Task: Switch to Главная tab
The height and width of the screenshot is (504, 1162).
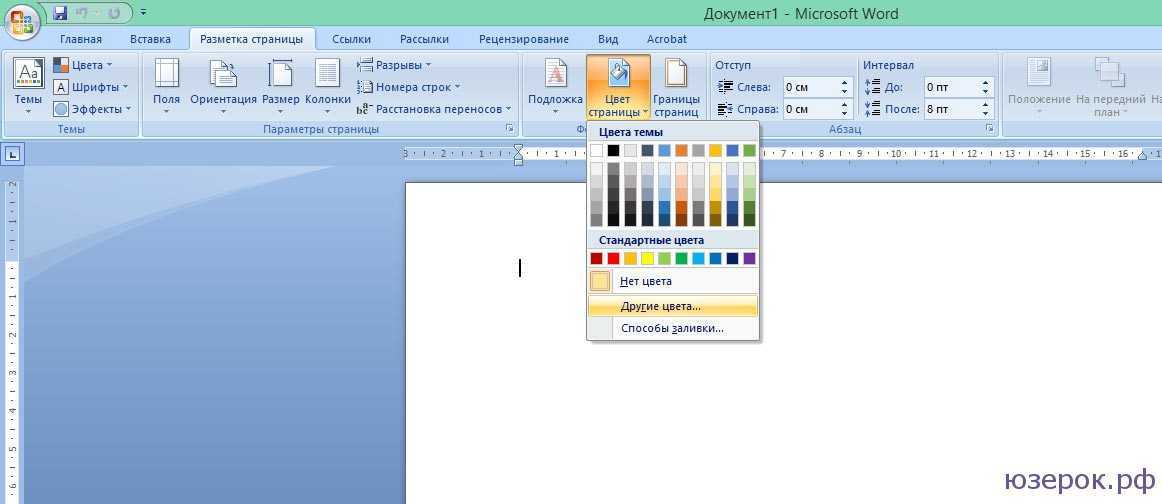Action: 81,39
